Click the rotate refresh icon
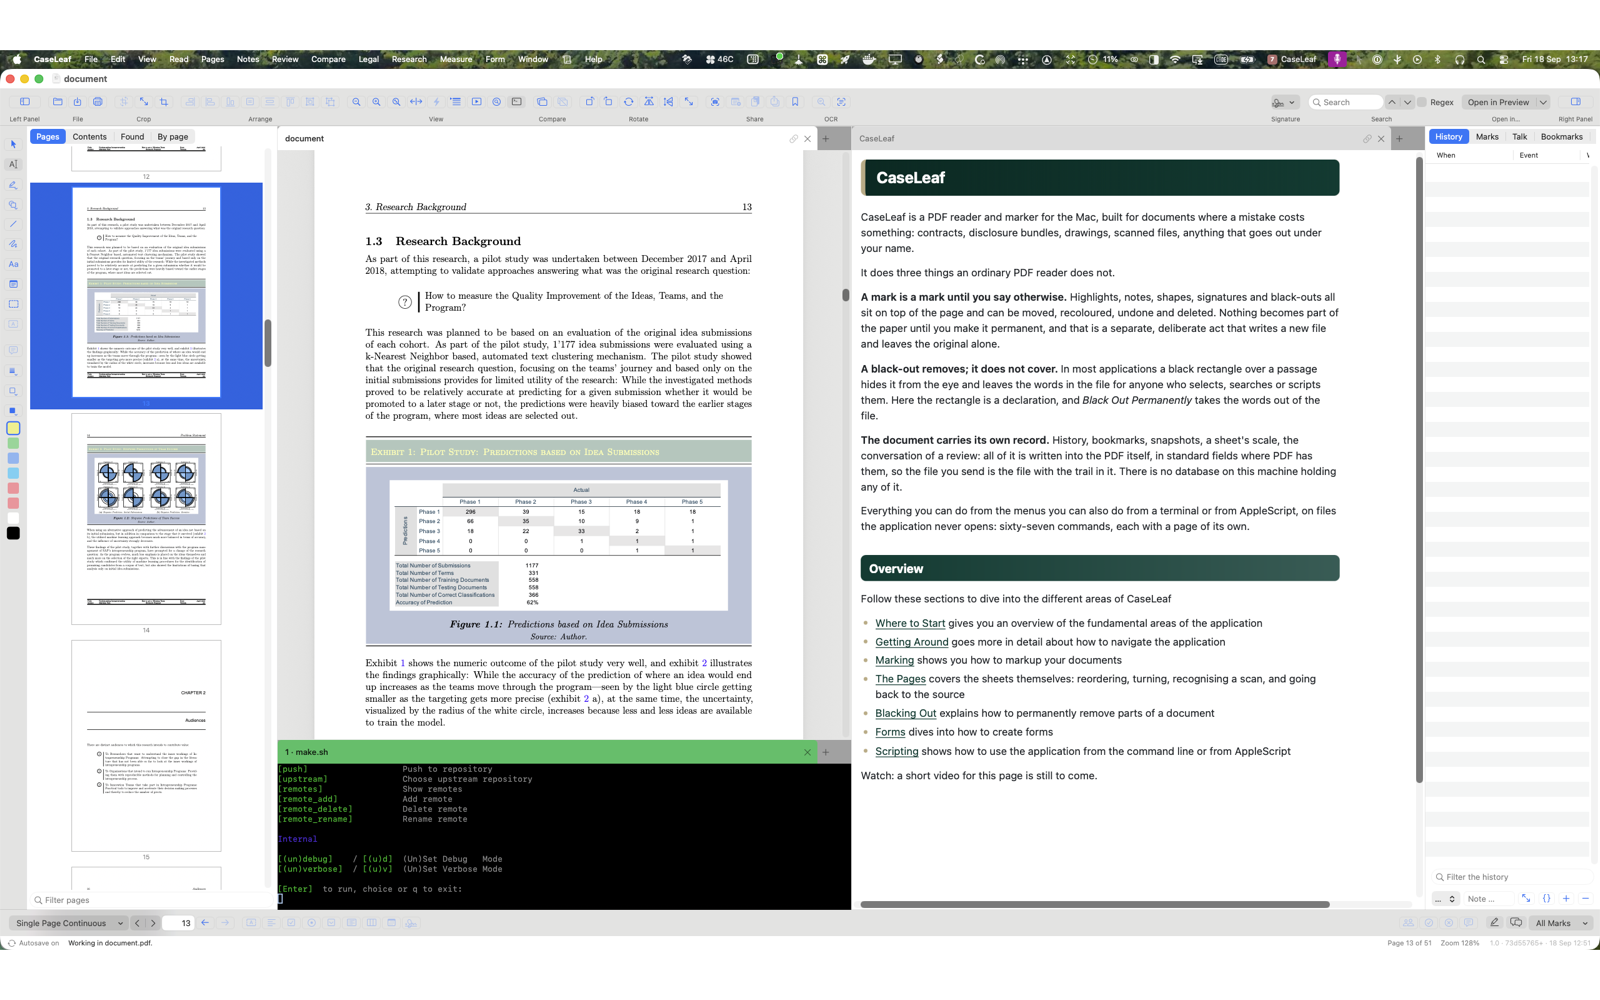1600x1000 pixels. [x=628, y=102]
